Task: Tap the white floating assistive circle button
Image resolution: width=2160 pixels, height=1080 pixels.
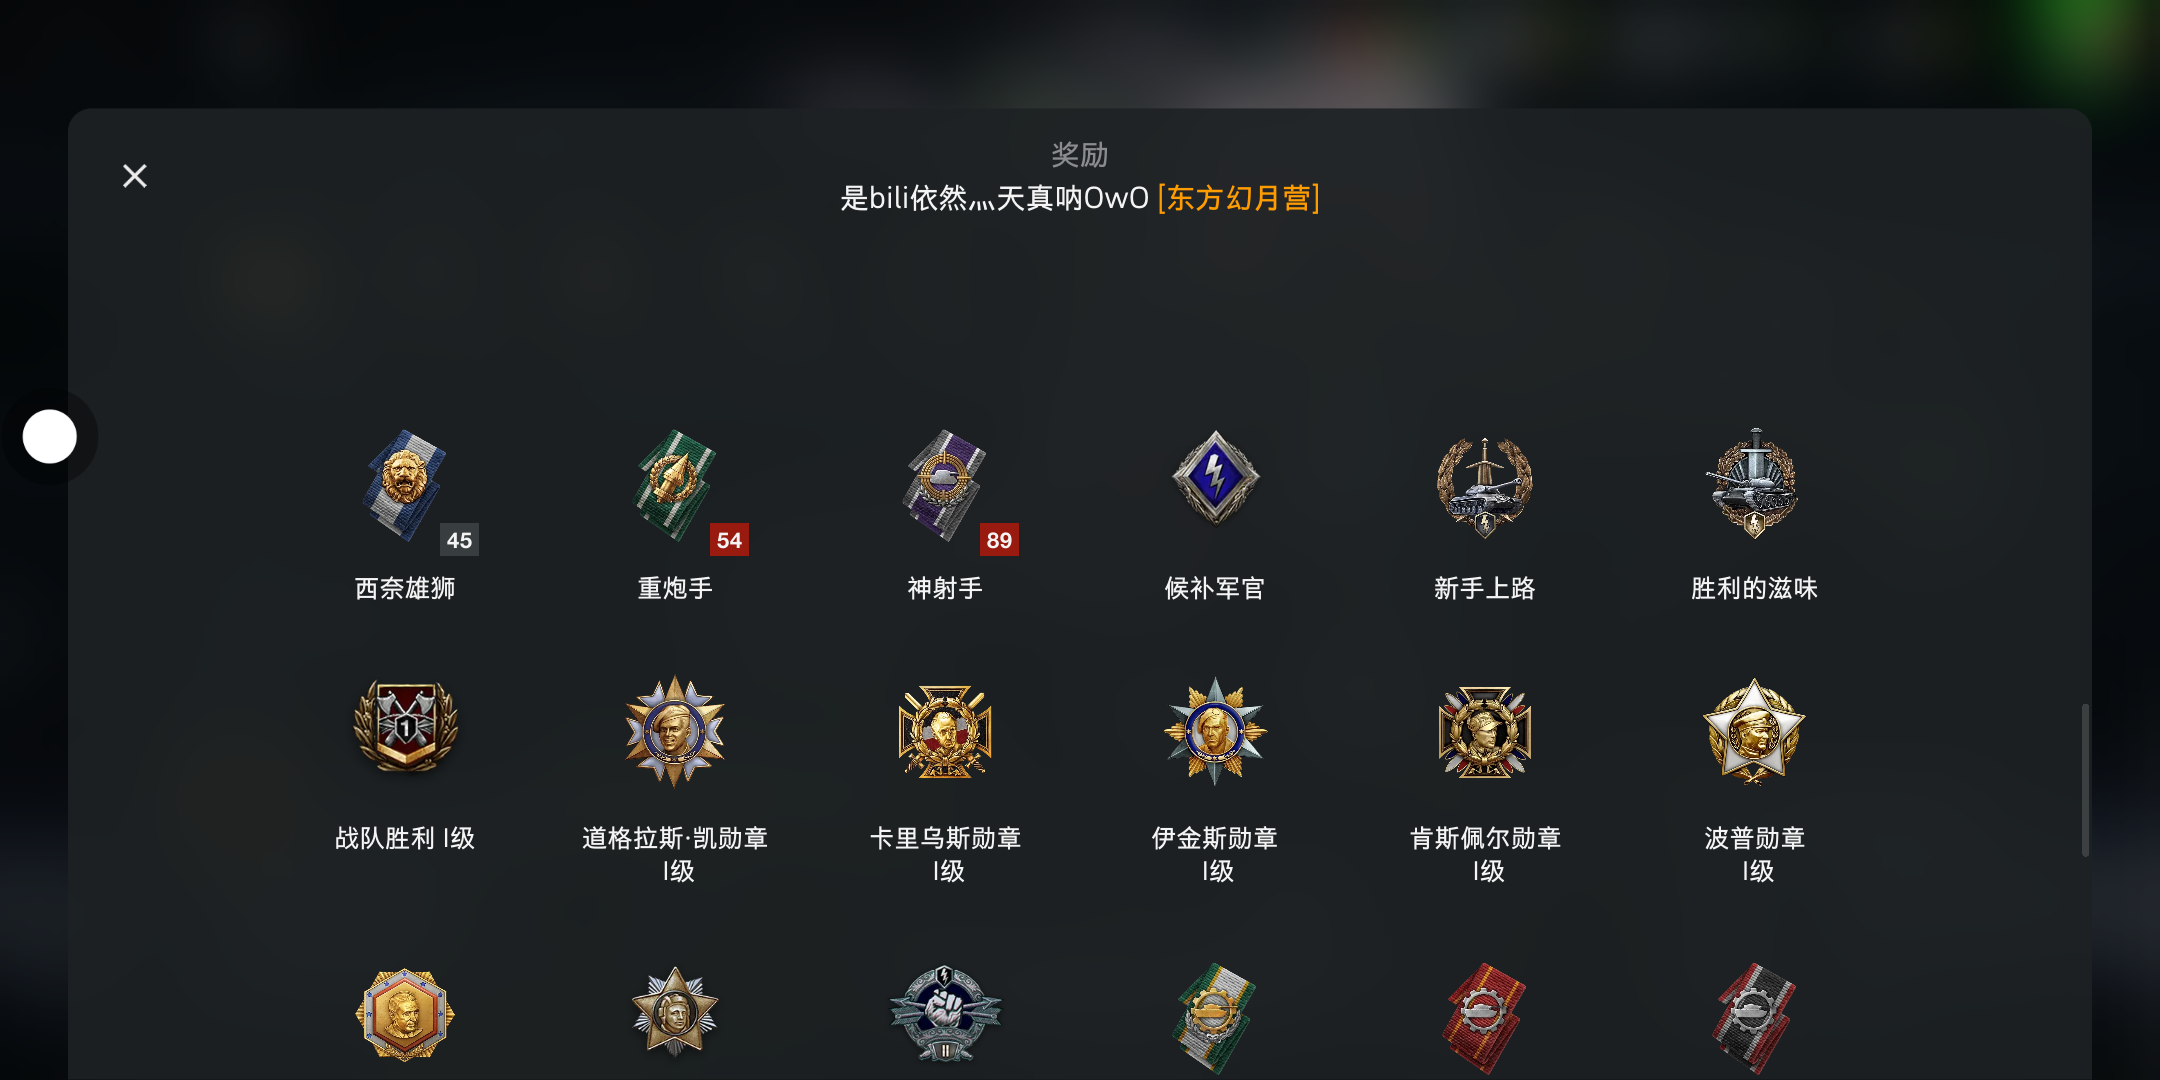Action: 50,437
